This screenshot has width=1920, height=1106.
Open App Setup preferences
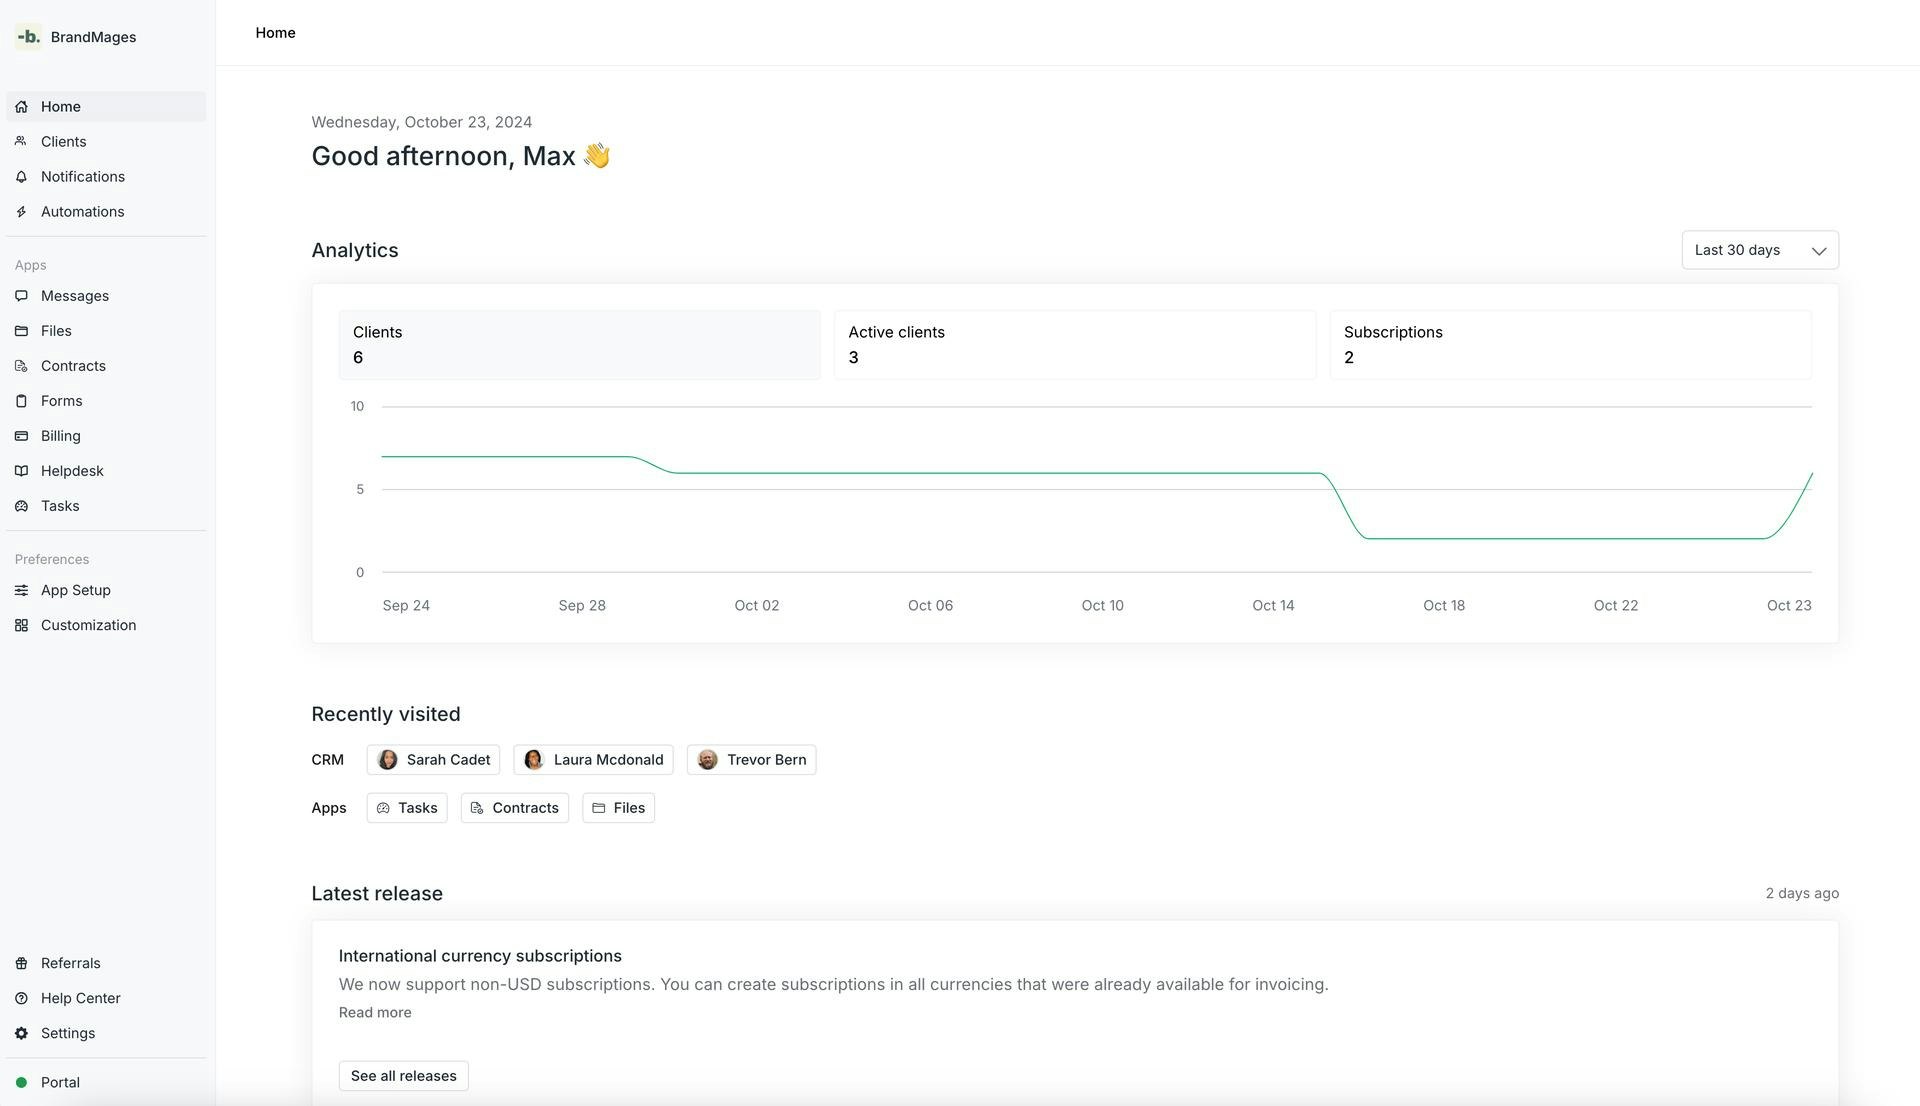coord(106,590)
